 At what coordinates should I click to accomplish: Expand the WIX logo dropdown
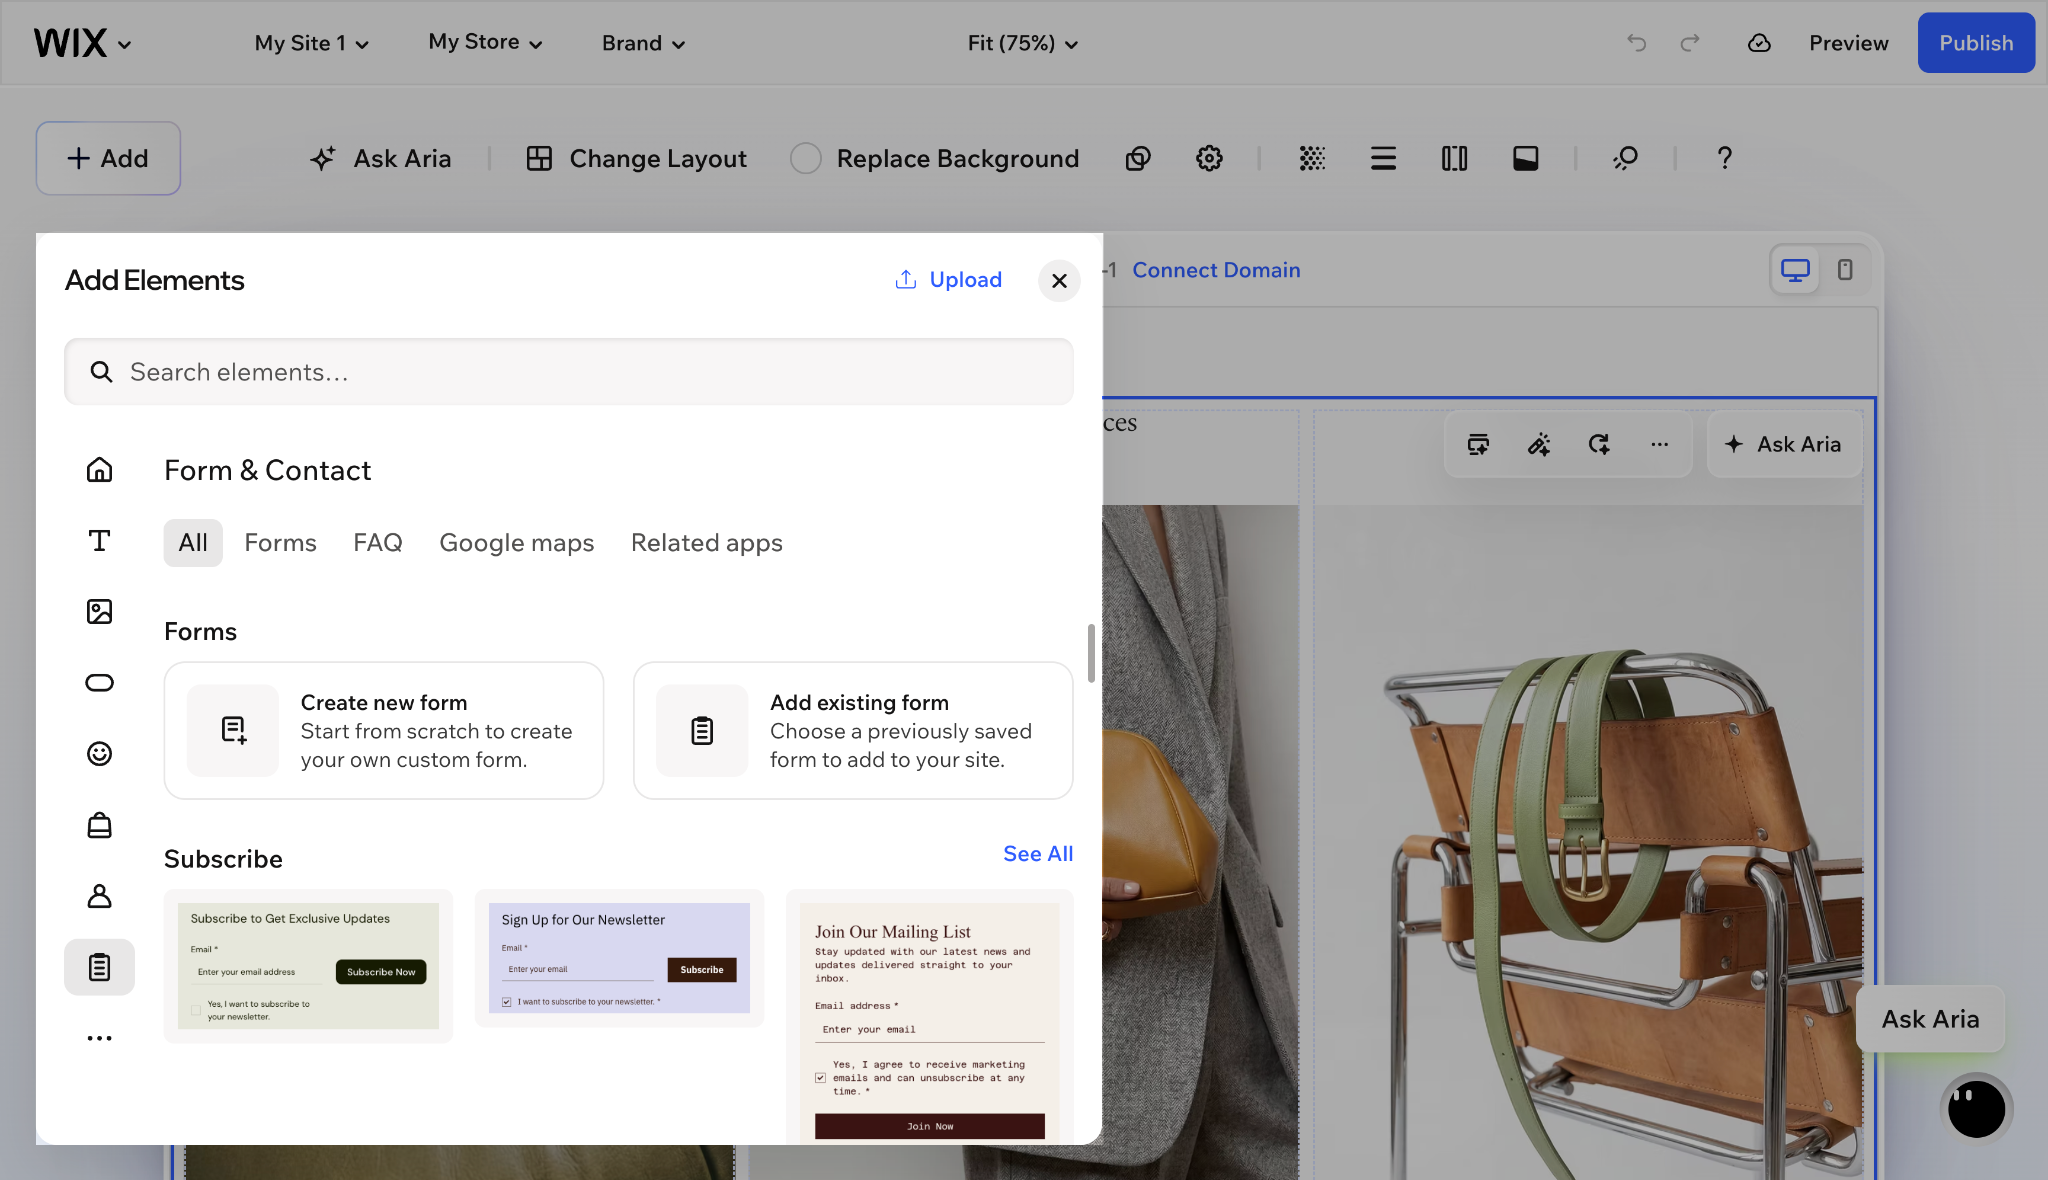click(x=82, y=43)
